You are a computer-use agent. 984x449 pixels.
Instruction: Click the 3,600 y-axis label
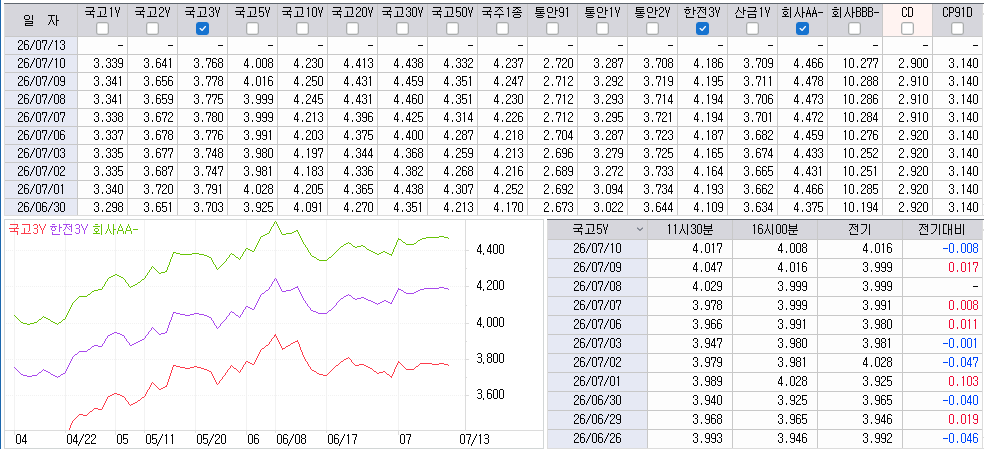point(491,394)
